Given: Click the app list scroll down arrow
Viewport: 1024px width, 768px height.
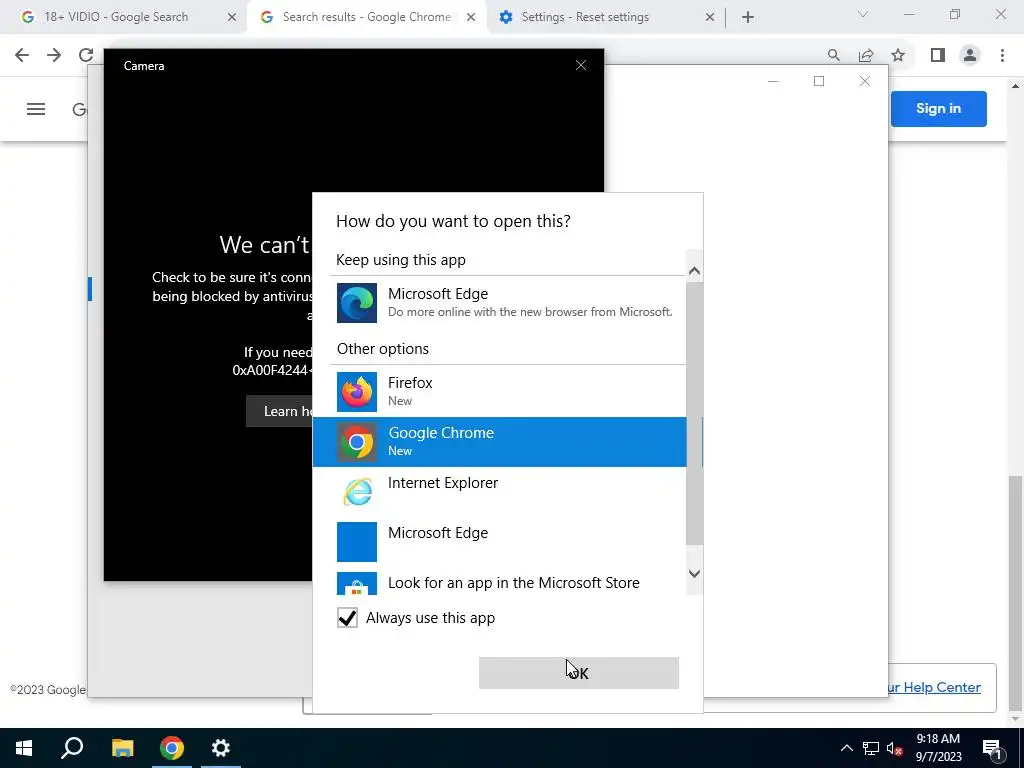Looking at the screenshot, I should 694,573.
